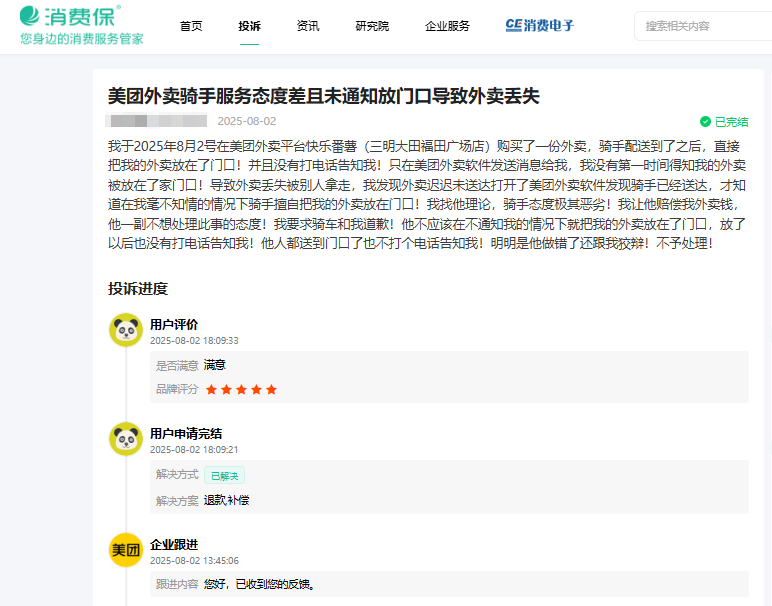
Task: Click the panda avatar beside 用户申请完结
Action: 126,439
